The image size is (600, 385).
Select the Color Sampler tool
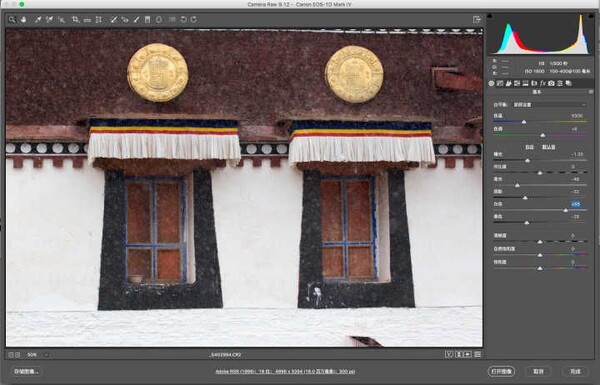pos(49,20)
